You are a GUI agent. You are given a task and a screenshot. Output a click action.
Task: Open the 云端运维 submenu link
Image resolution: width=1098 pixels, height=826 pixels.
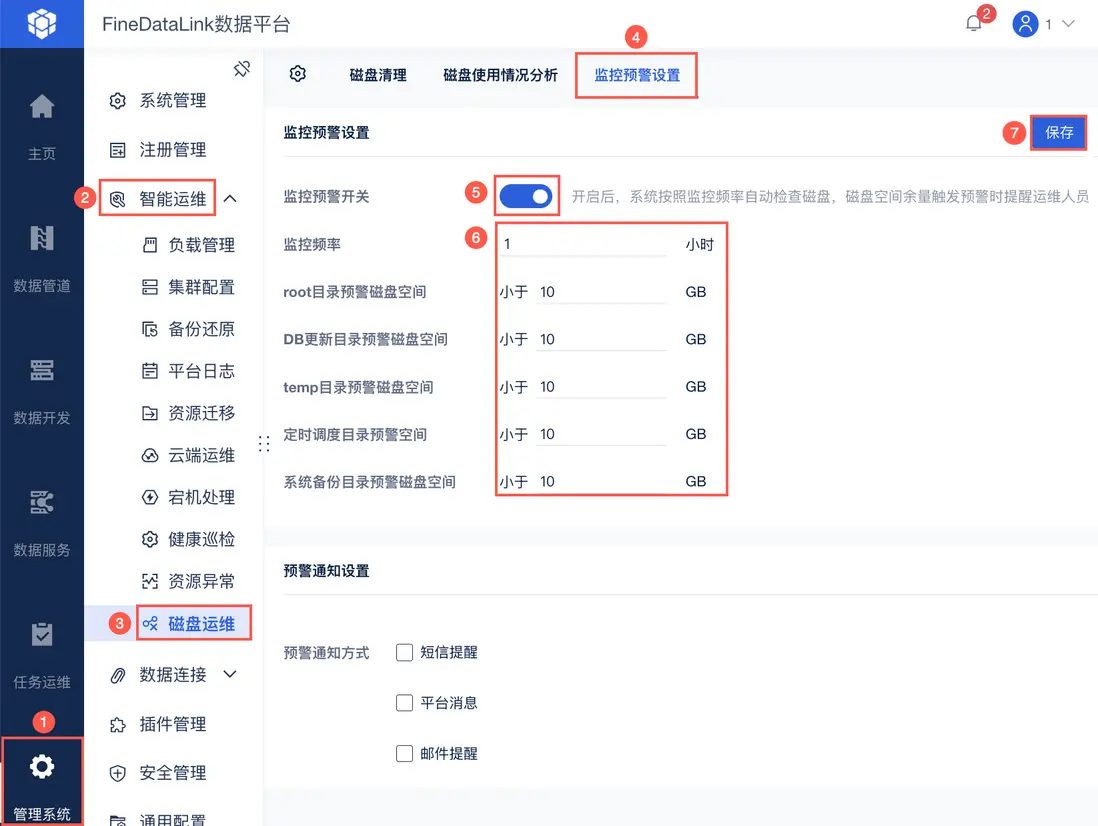click(201, 456)
